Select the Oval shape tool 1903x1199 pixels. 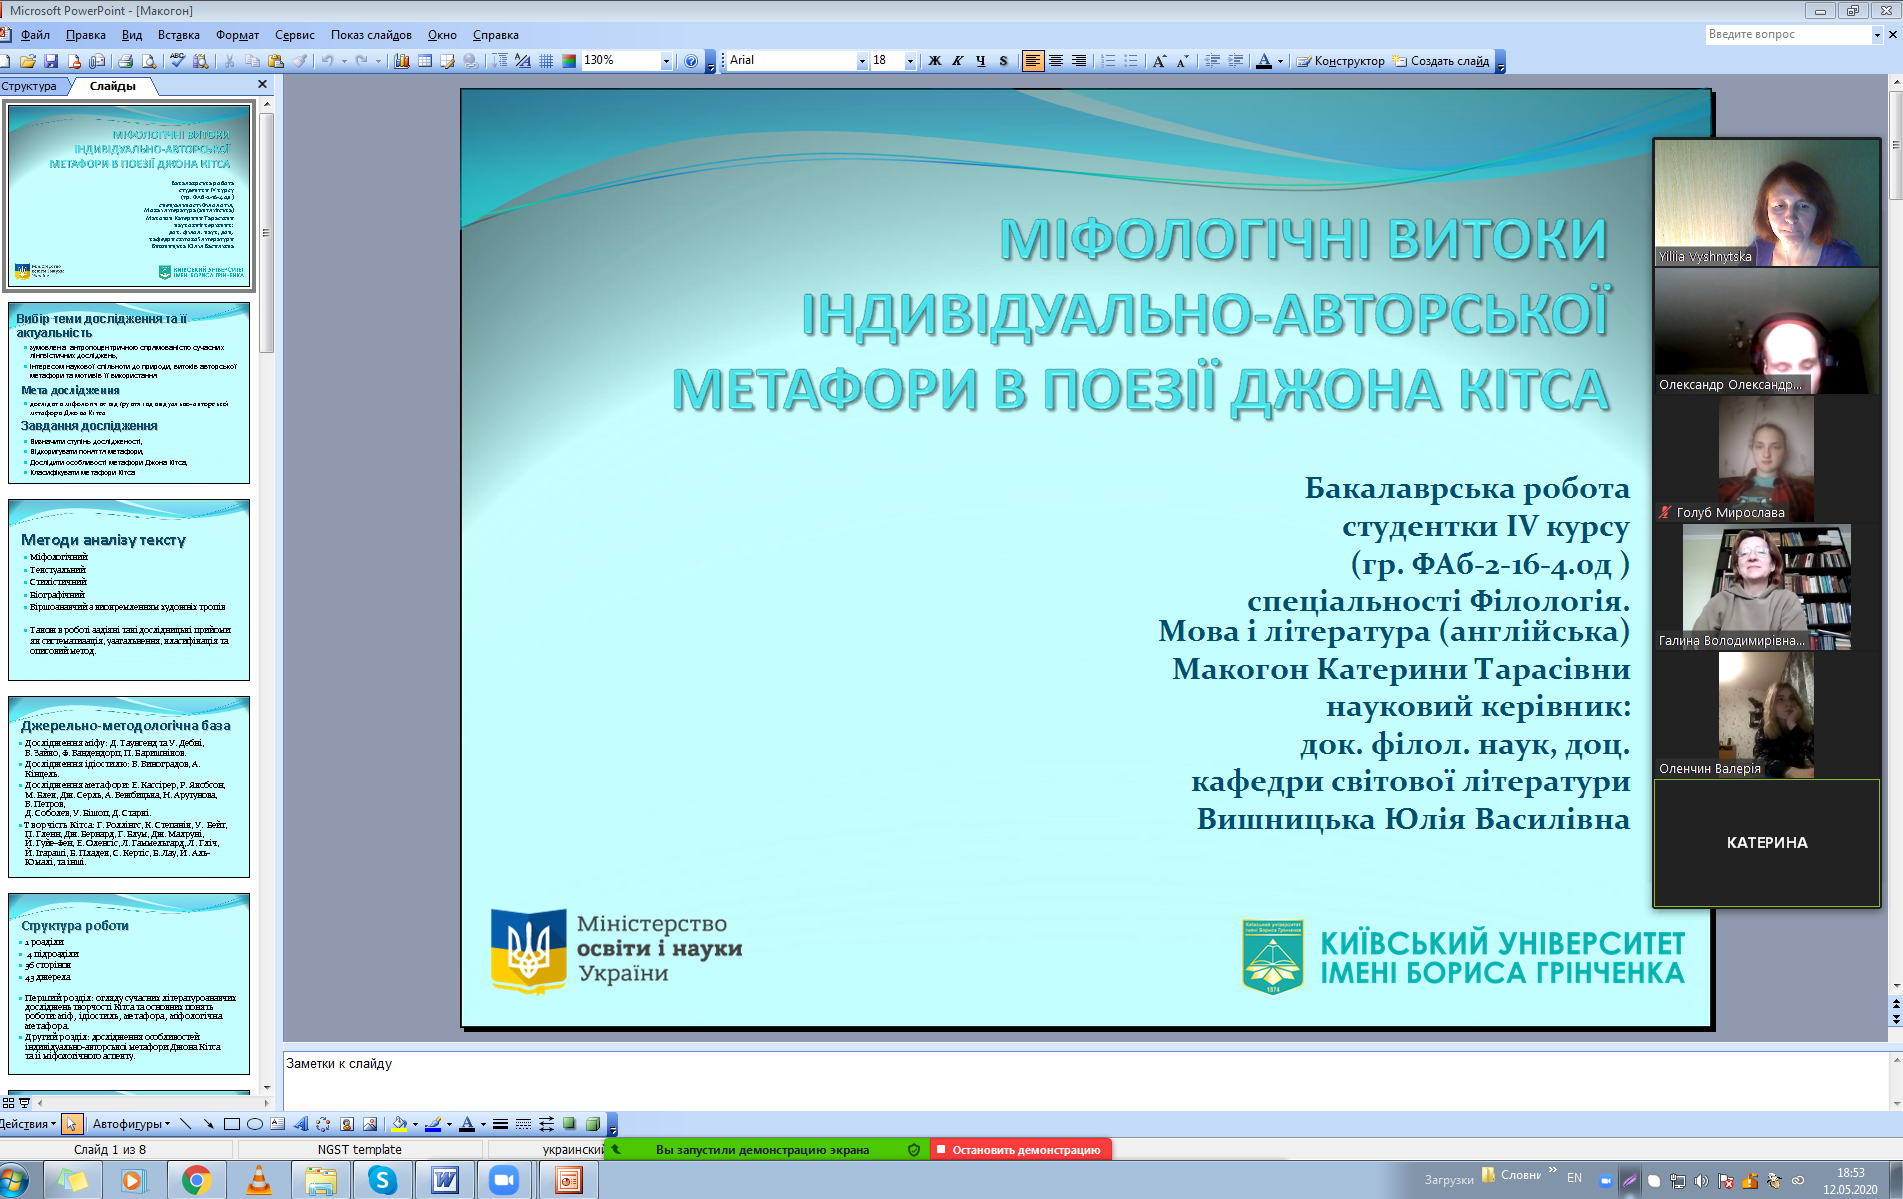[255, 1124]
